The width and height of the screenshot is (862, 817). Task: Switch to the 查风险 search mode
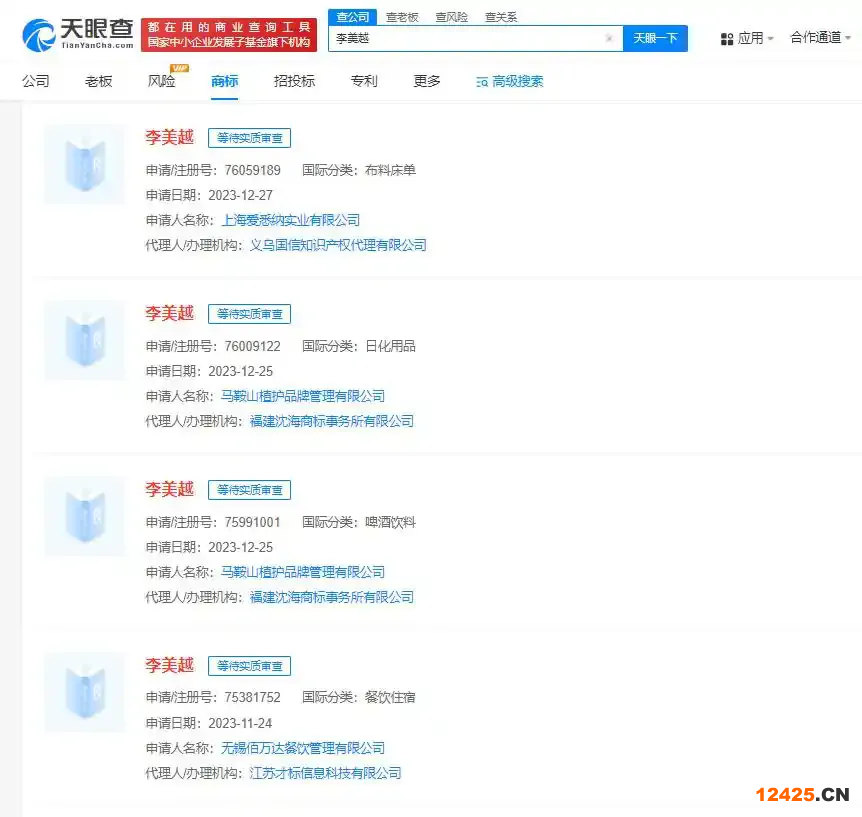pos(451,17)
